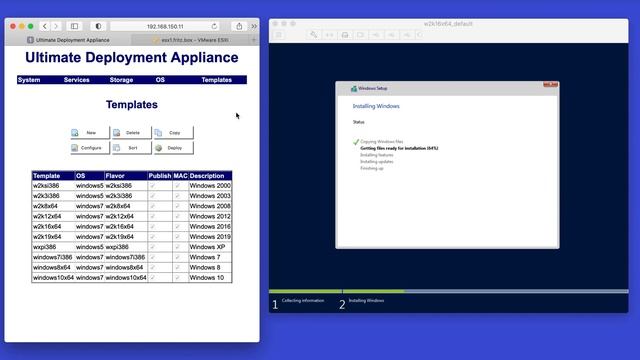Image resolution: width=640 pixels, height=360 pixels.
Task: Show the Safari sidebar
Action: point(74,26)
